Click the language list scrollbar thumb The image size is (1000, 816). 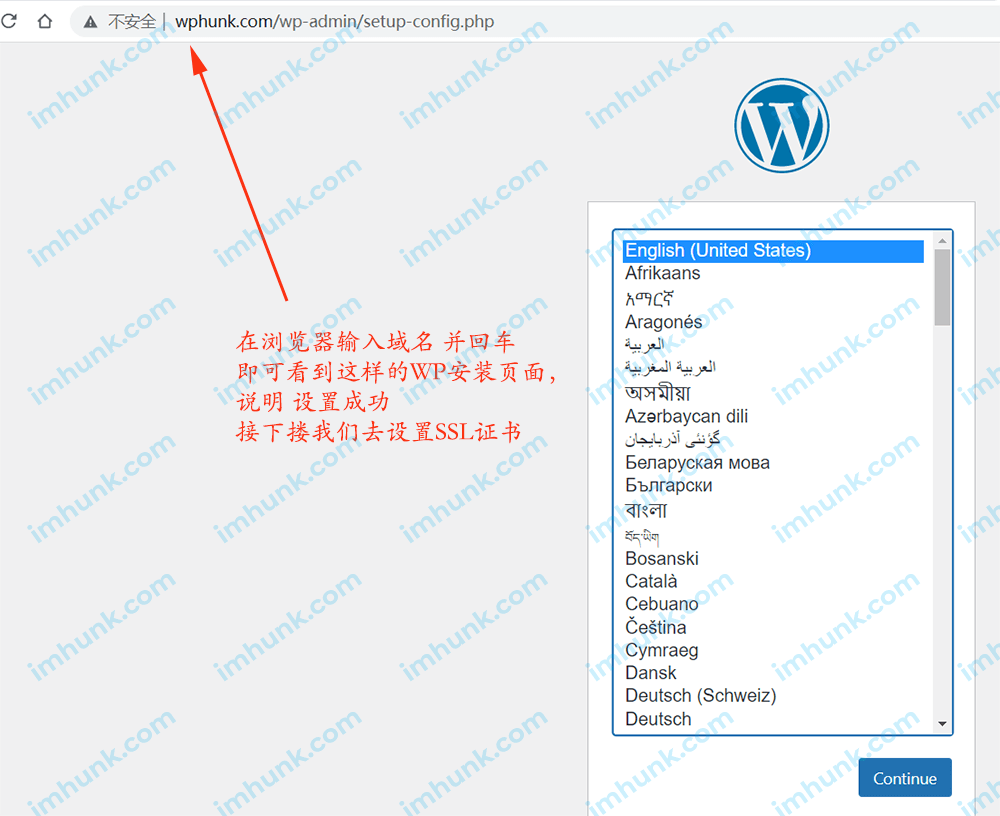pos(942,288)
